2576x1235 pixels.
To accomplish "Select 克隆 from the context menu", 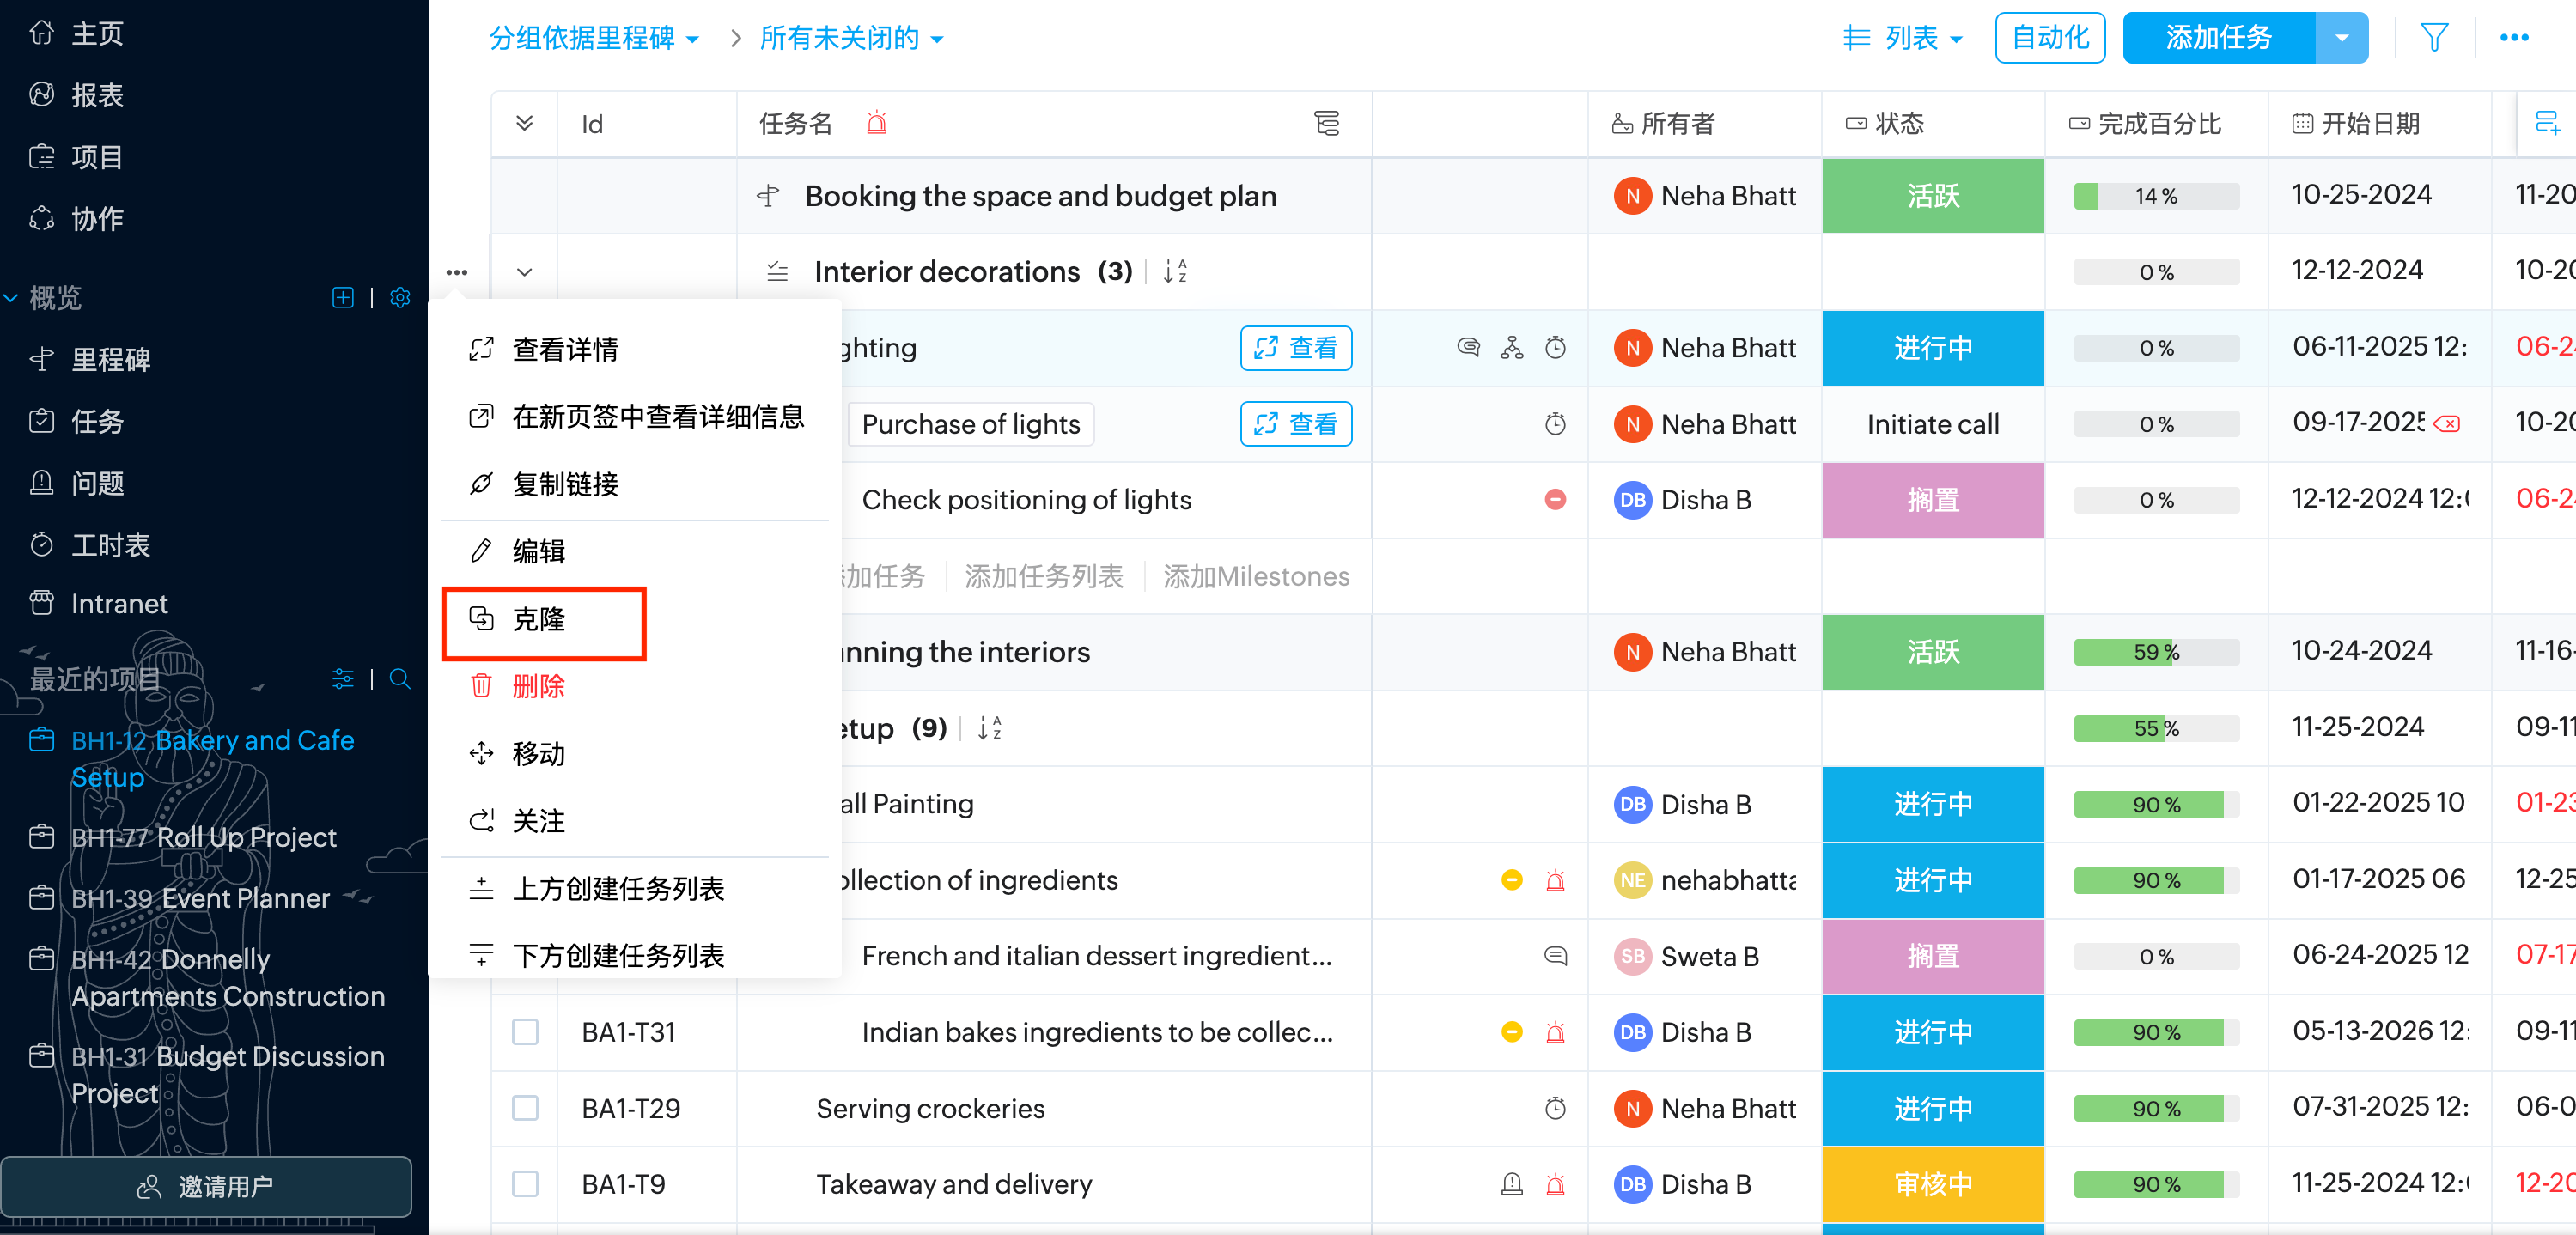I will click(x=540, y=620).
